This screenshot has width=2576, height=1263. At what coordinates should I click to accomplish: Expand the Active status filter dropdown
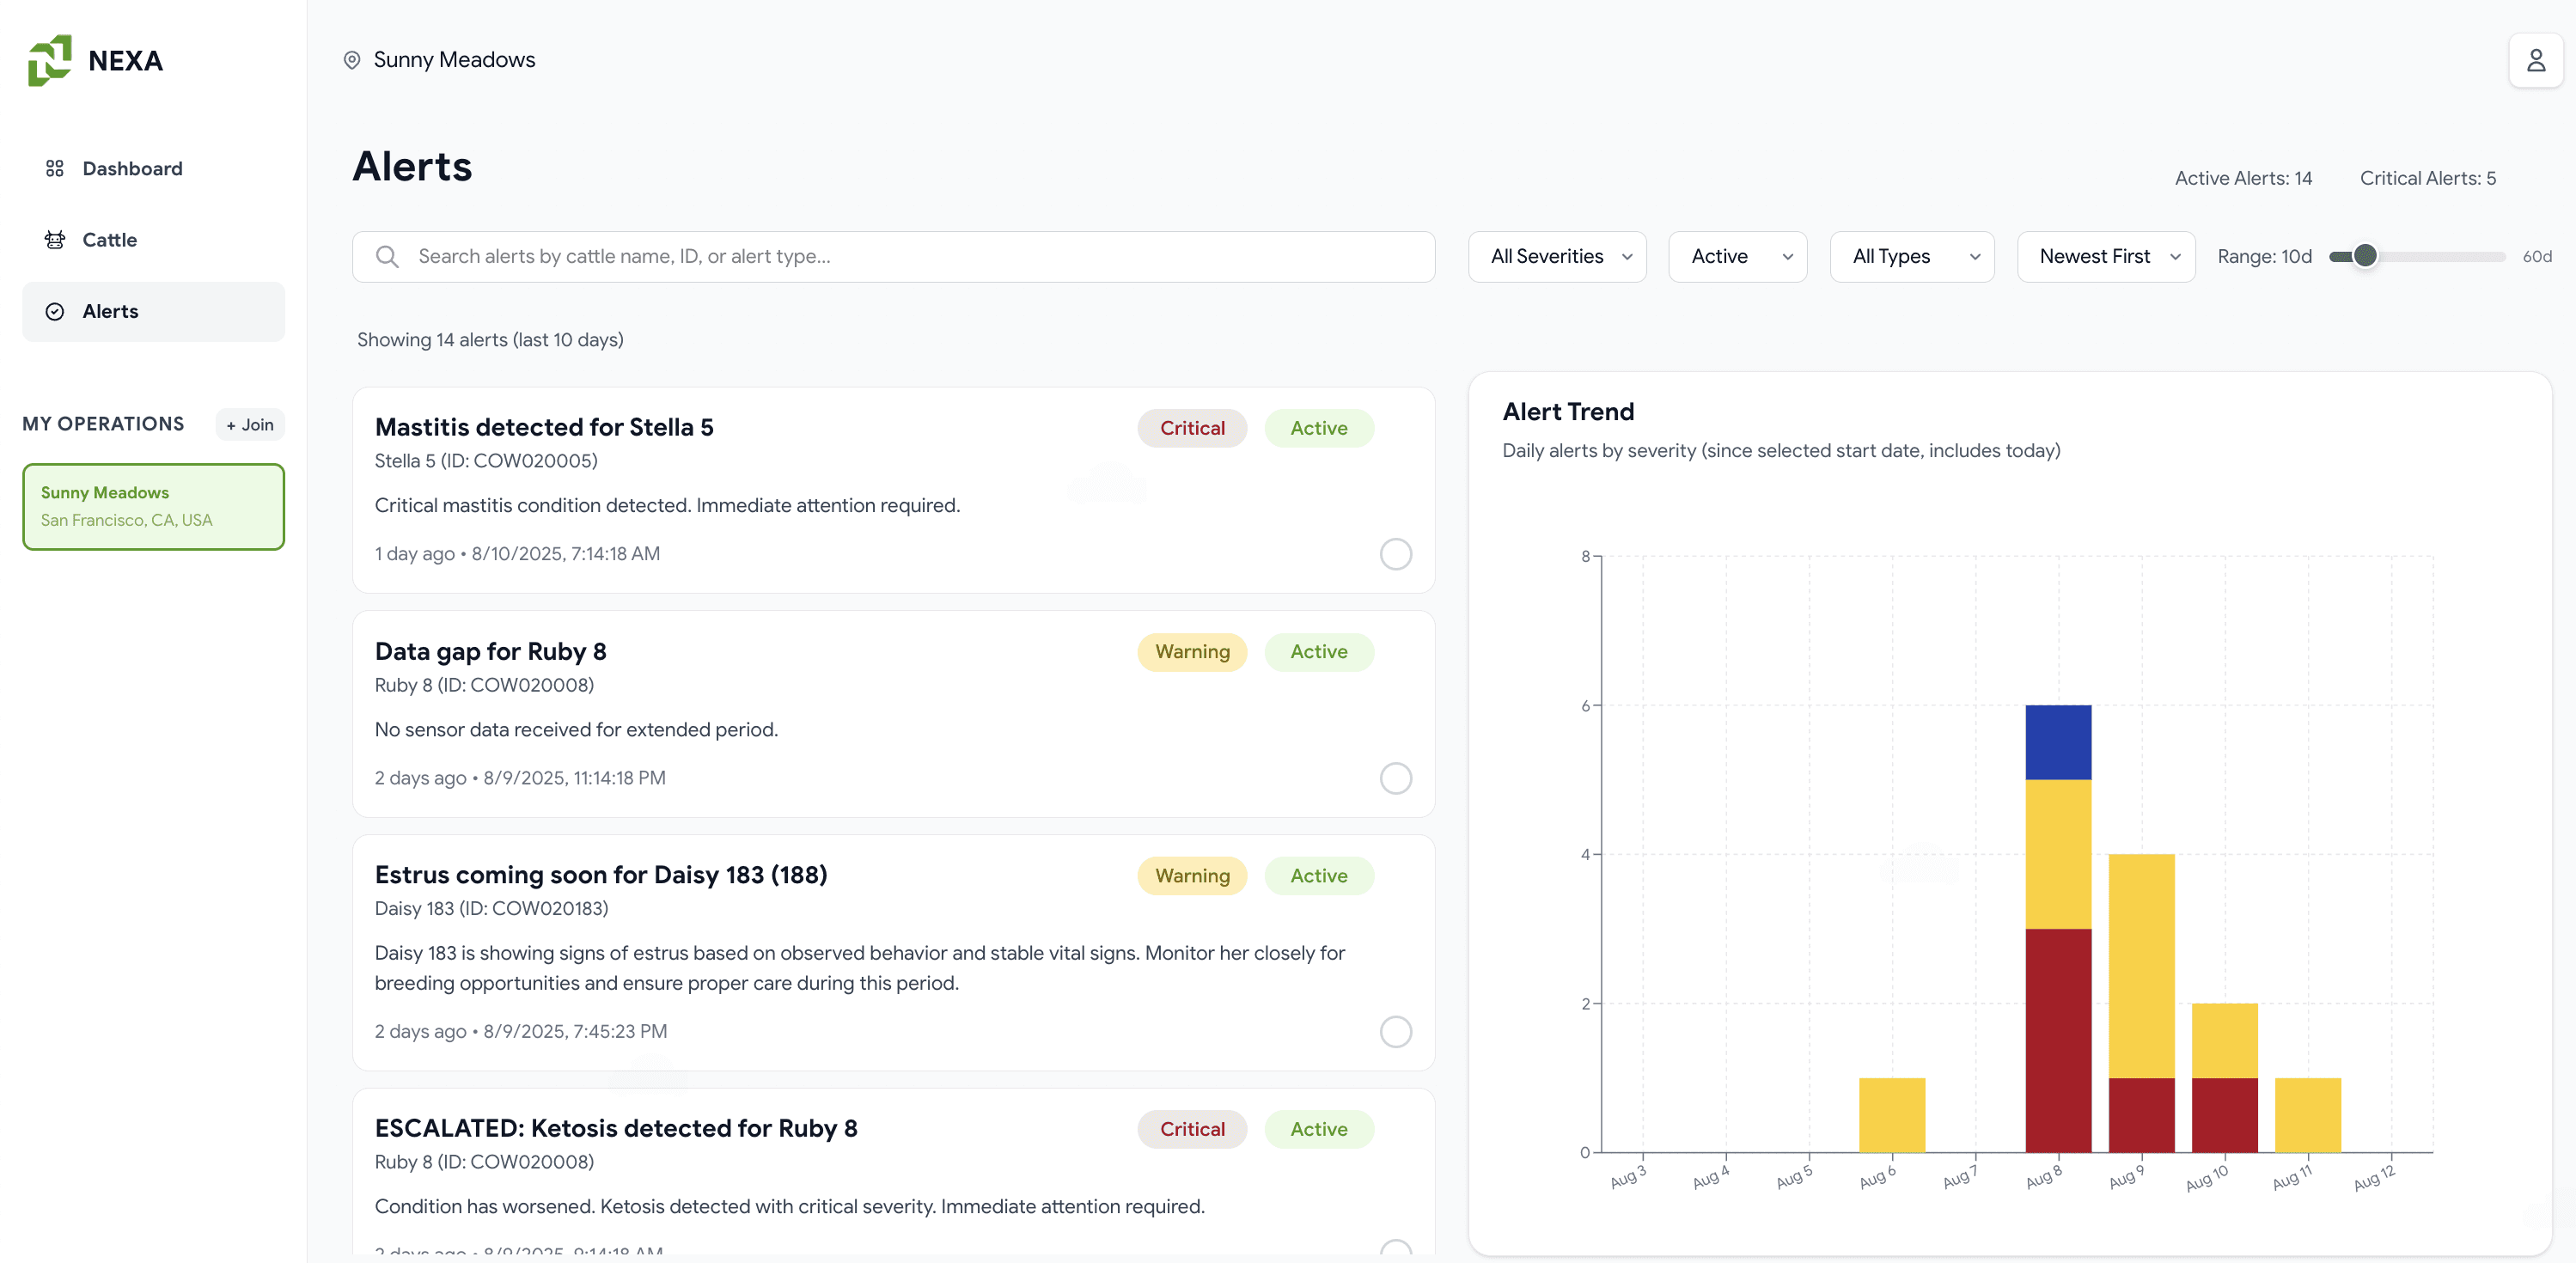(x=1737, y=257)
